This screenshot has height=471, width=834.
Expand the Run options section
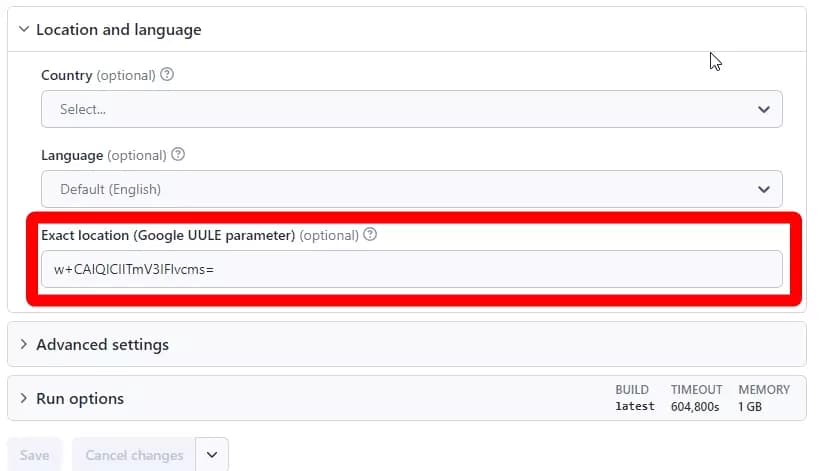click(407, 398)
